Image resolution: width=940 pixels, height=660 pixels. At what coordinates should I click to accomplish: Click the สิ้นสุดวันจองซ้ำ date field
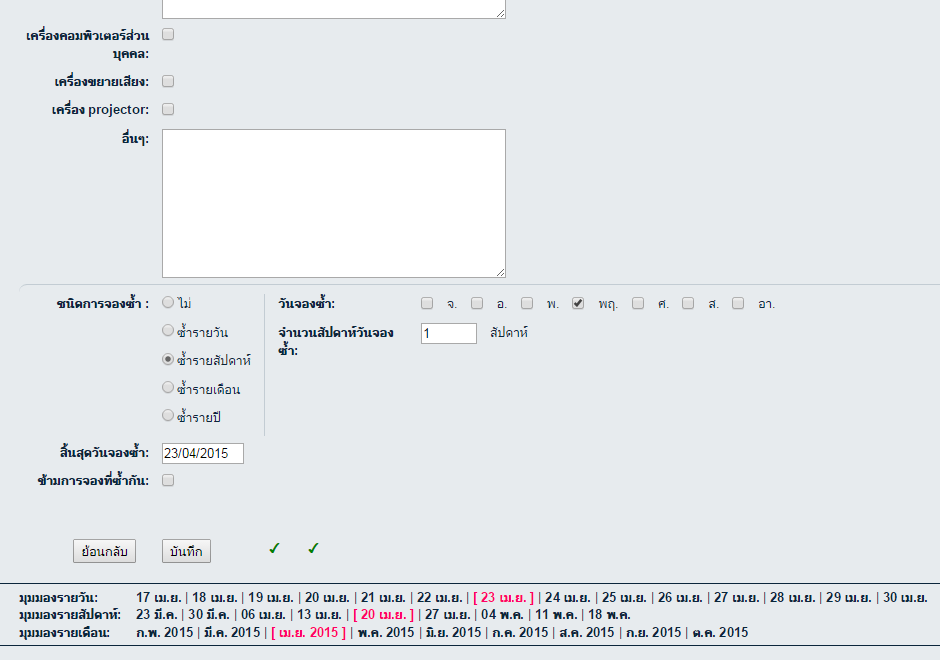click(203, 453)
